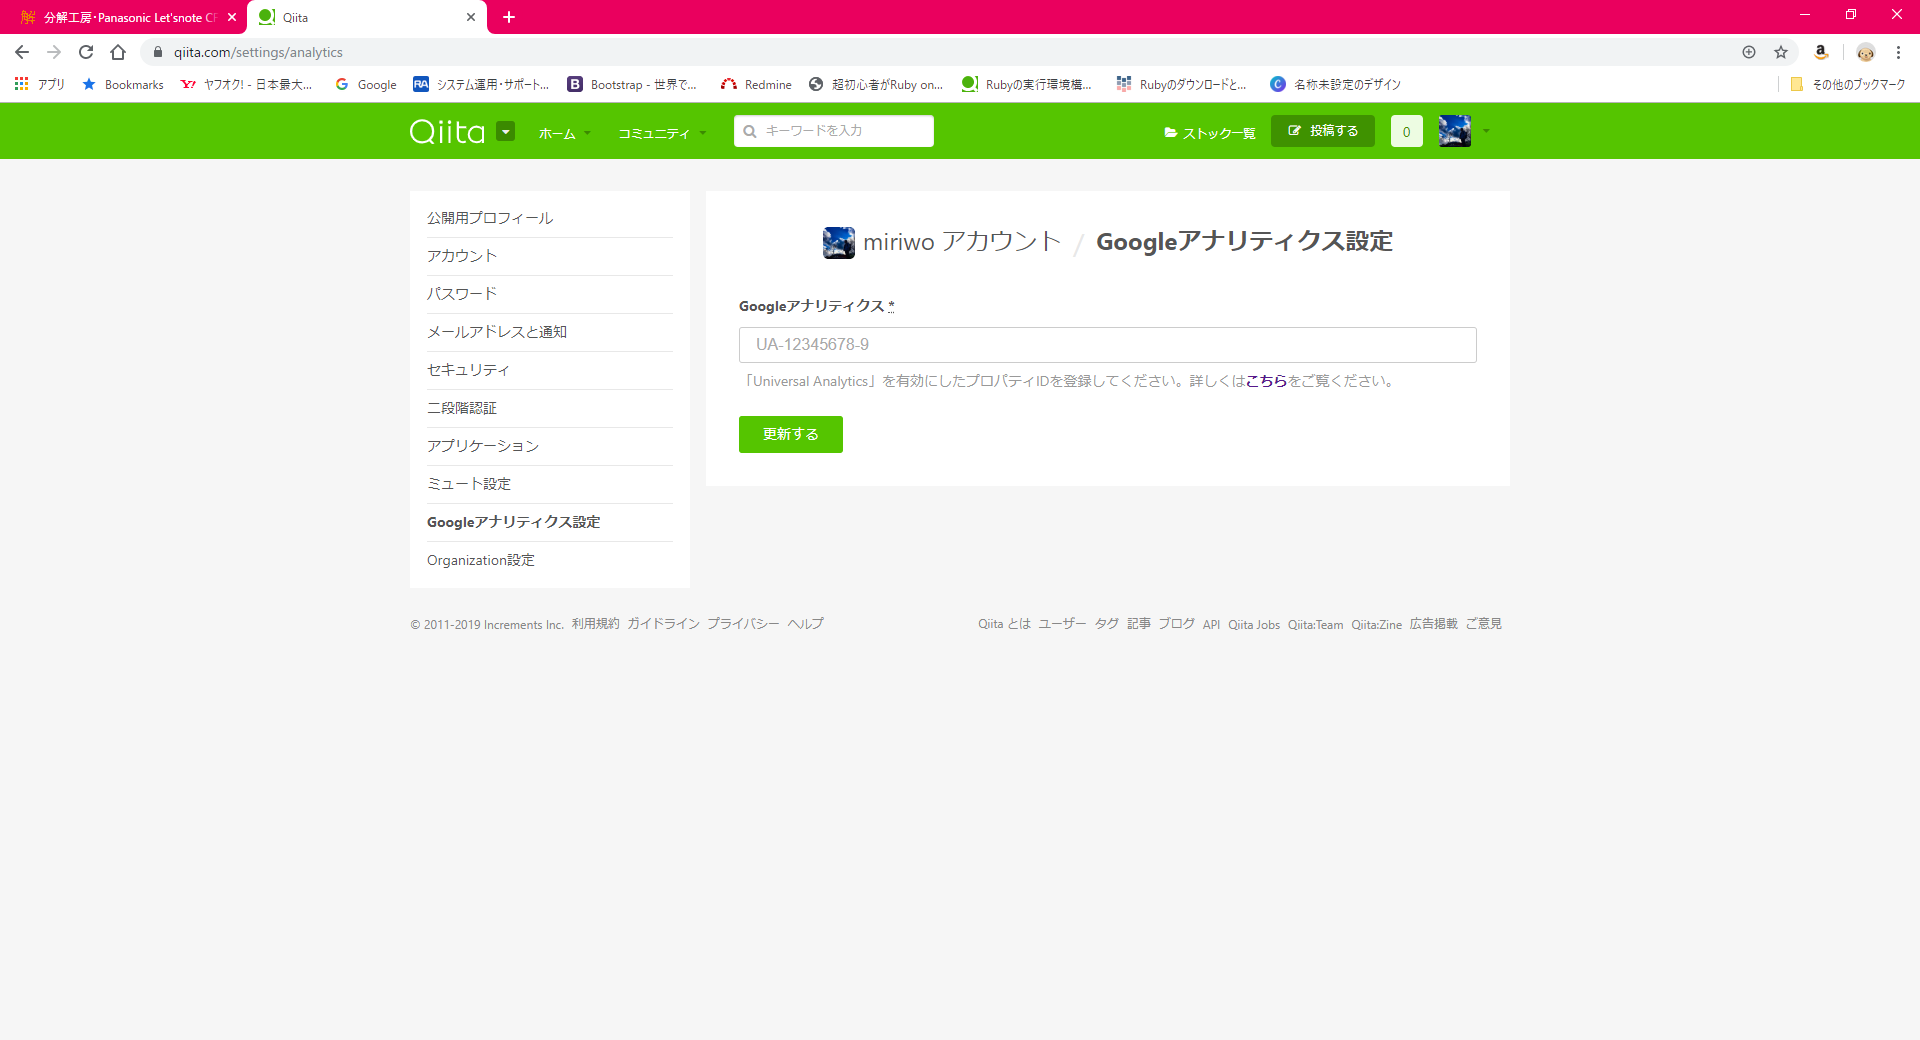
Task: Click the 投稿する button
Action: point(1322,131)
